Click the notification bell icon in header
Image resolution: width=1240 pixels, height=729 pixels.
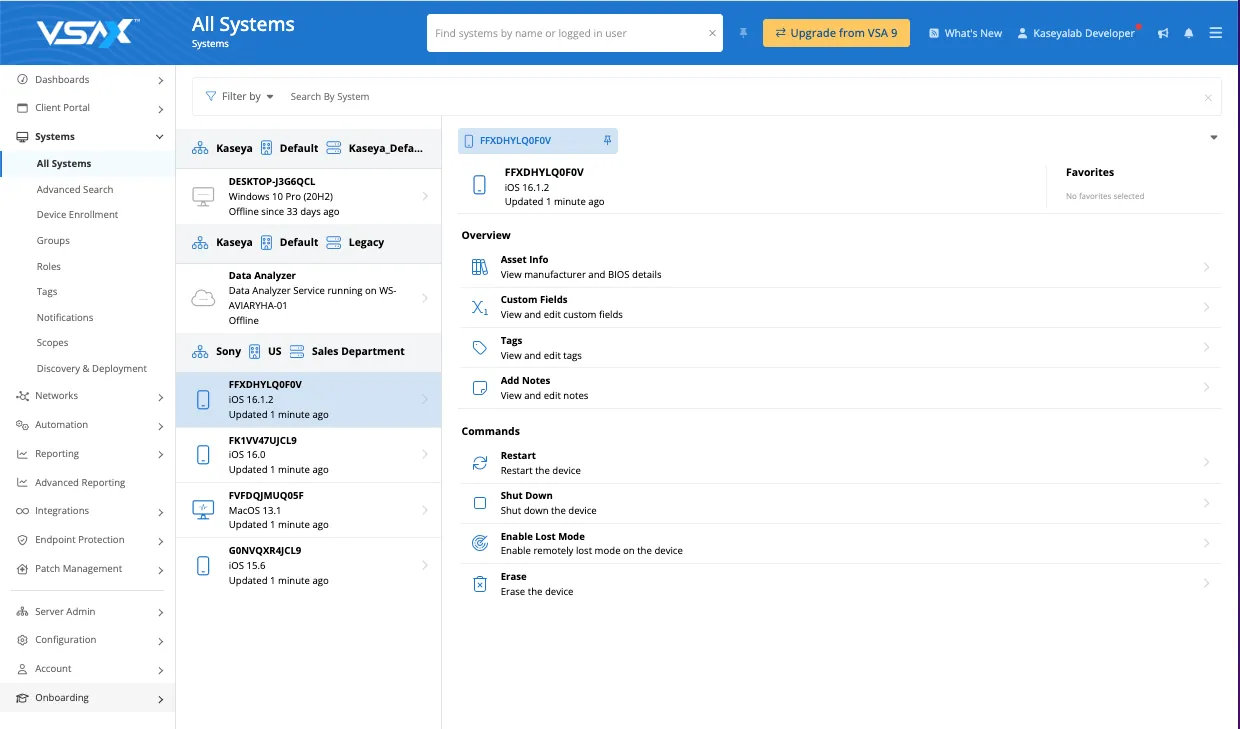click(x=1188, y=33)
